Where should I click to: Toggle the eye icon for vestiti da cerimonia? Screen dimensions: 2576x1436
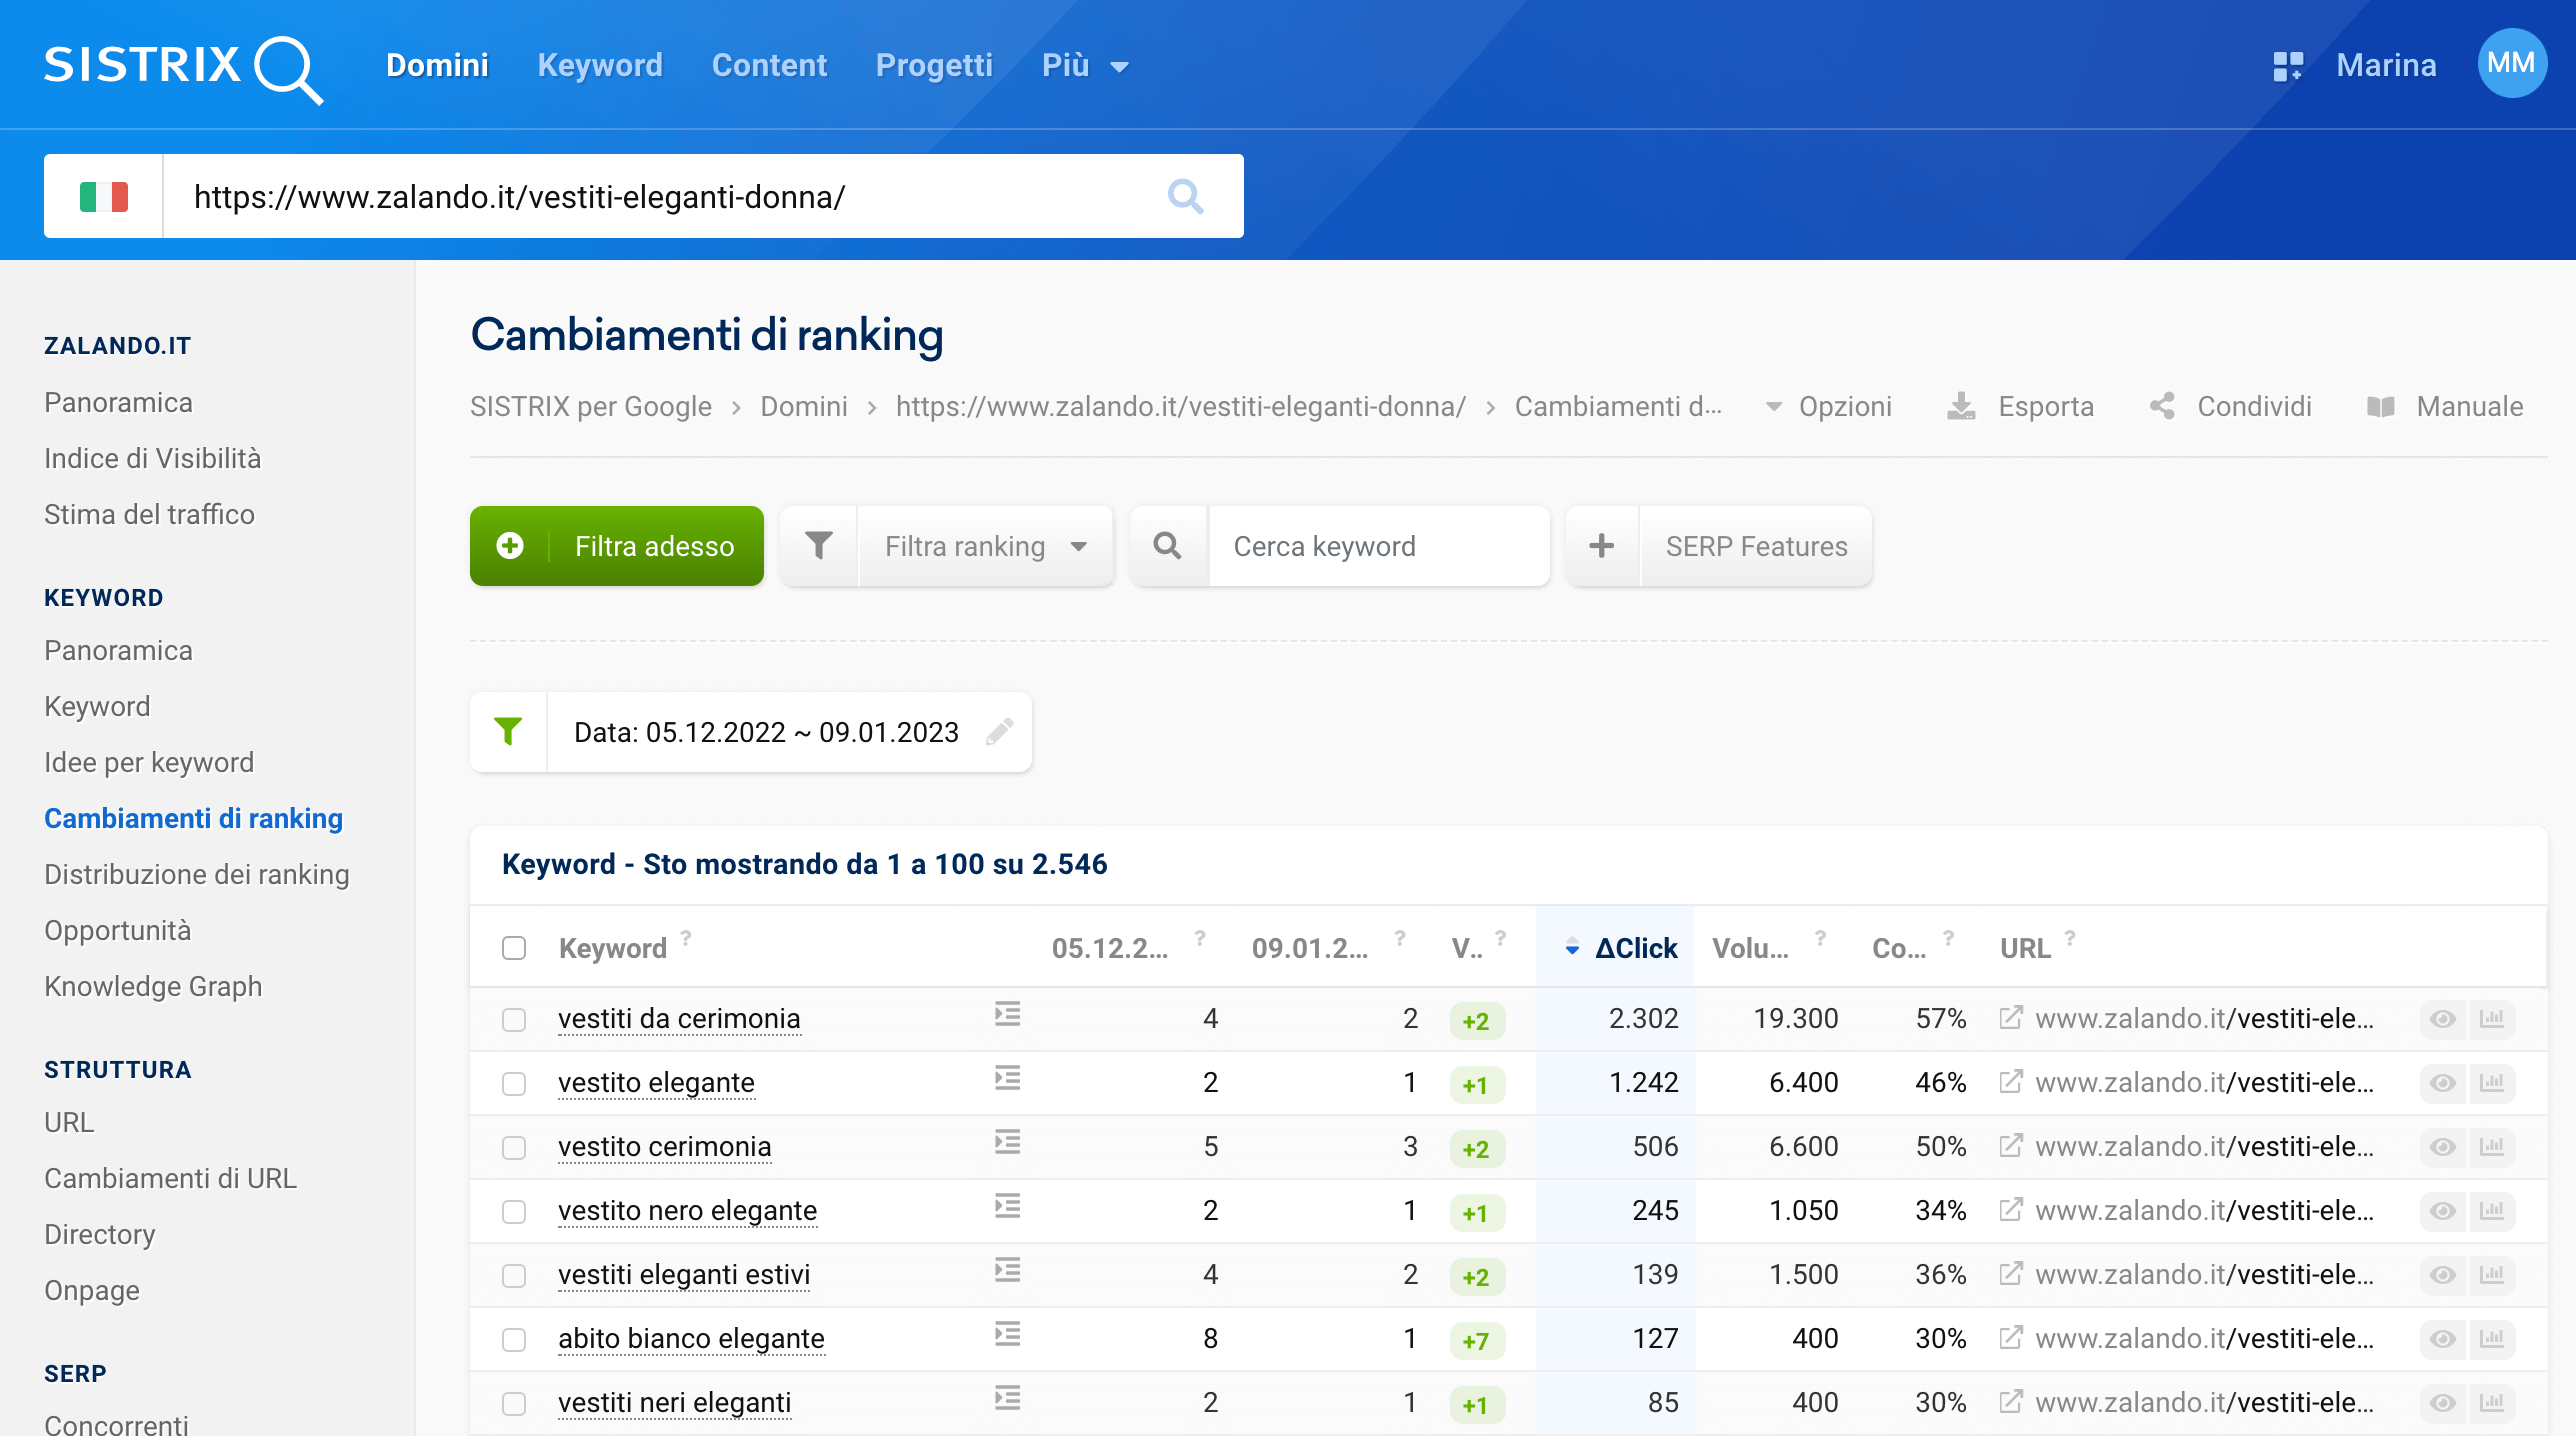[2443, 1019]
